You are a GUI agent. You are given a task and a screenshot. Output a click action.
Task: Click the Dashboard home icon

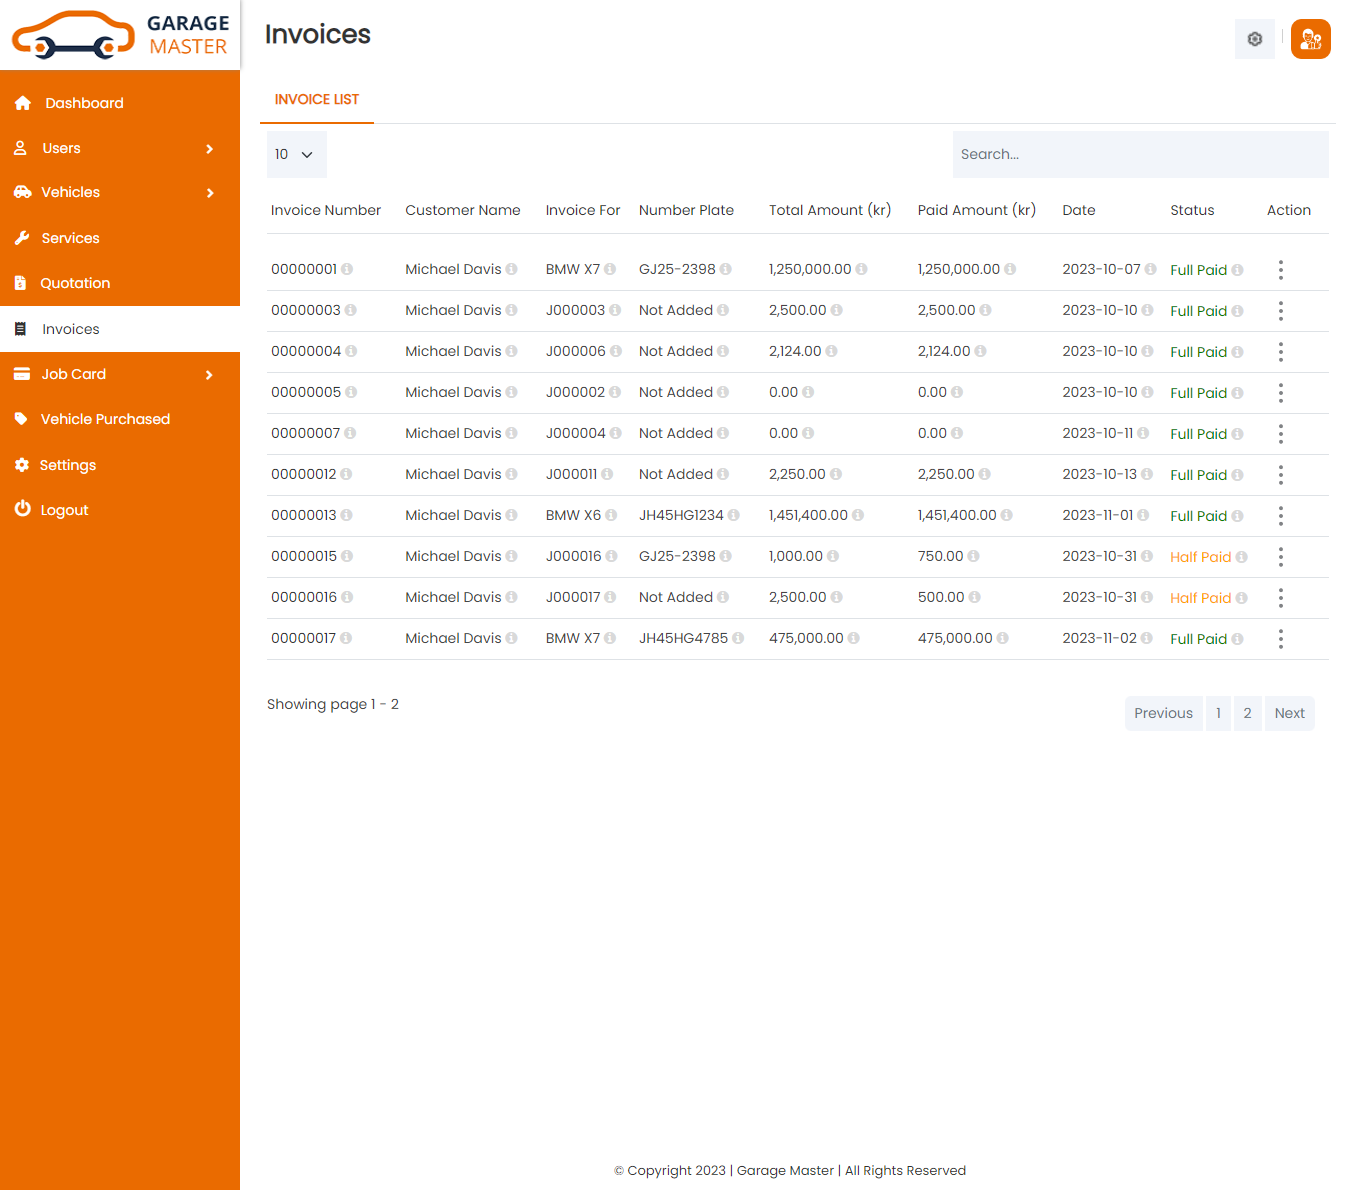(23, 103)
